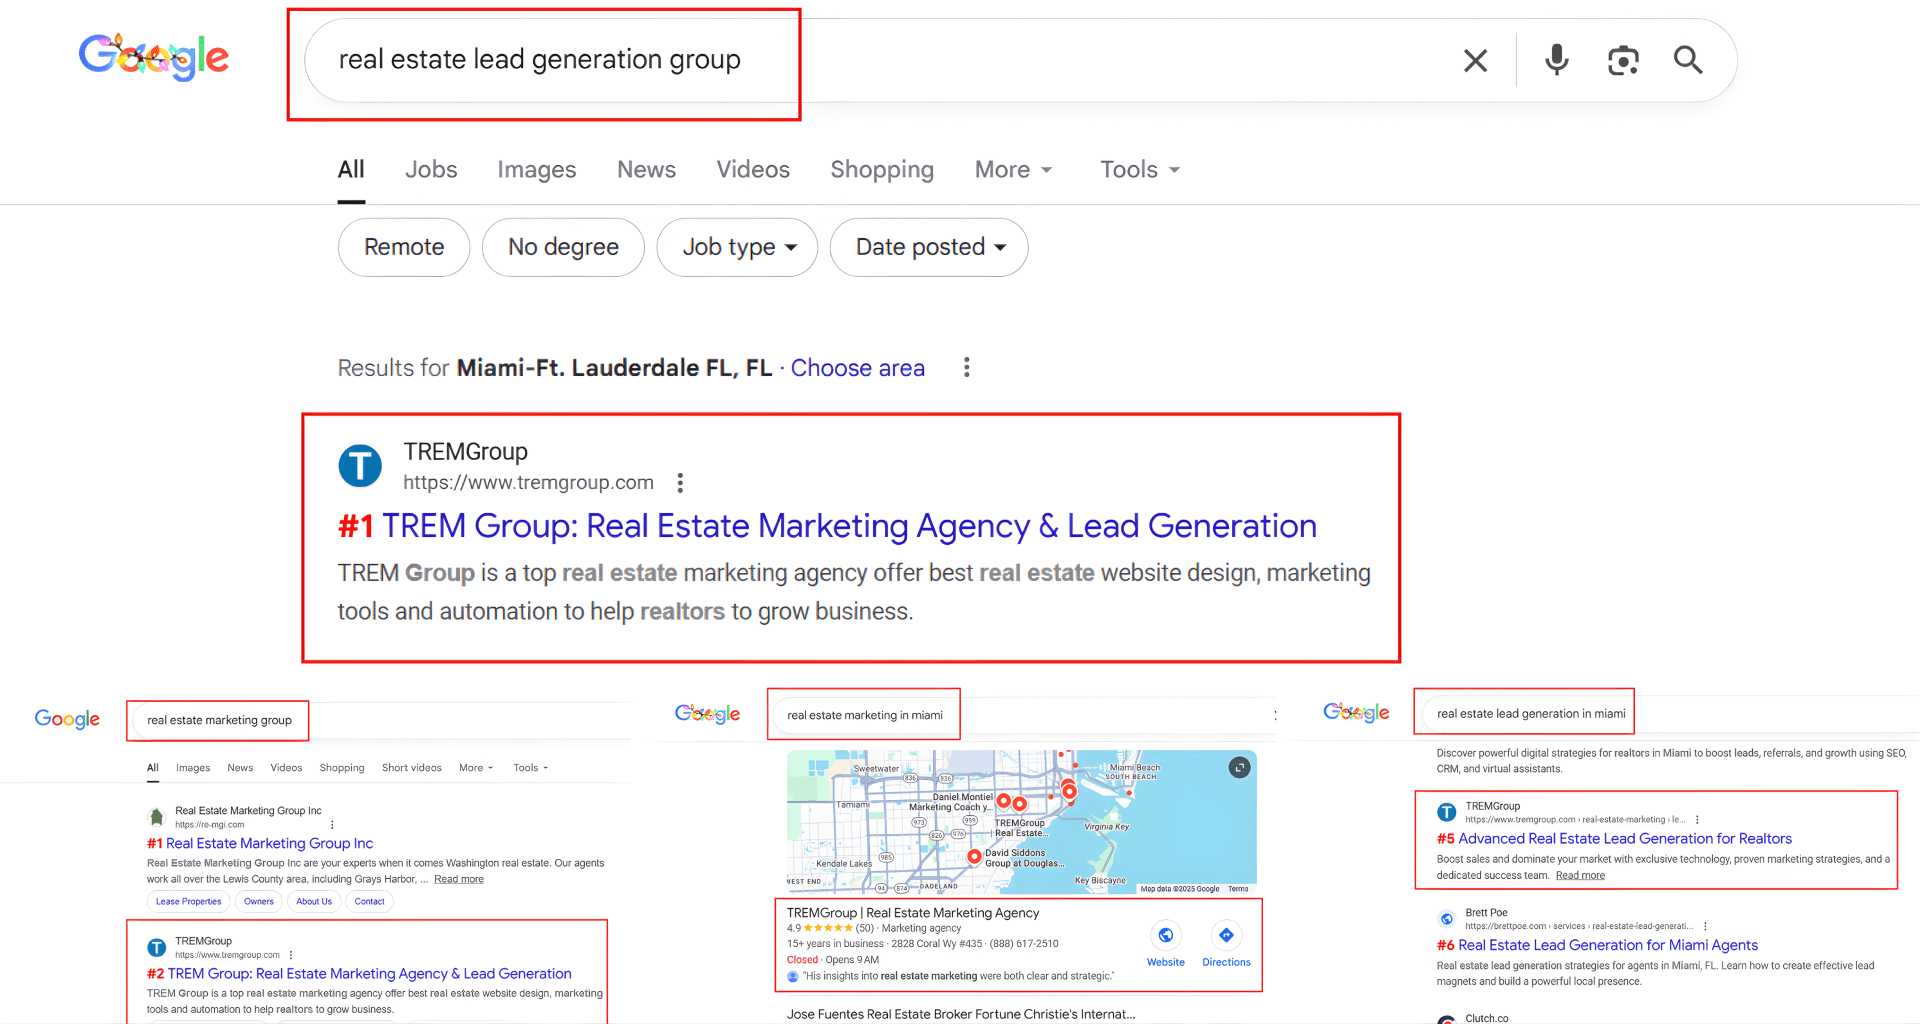Click the Lease Properties sitelink chip

pos(188,902)
